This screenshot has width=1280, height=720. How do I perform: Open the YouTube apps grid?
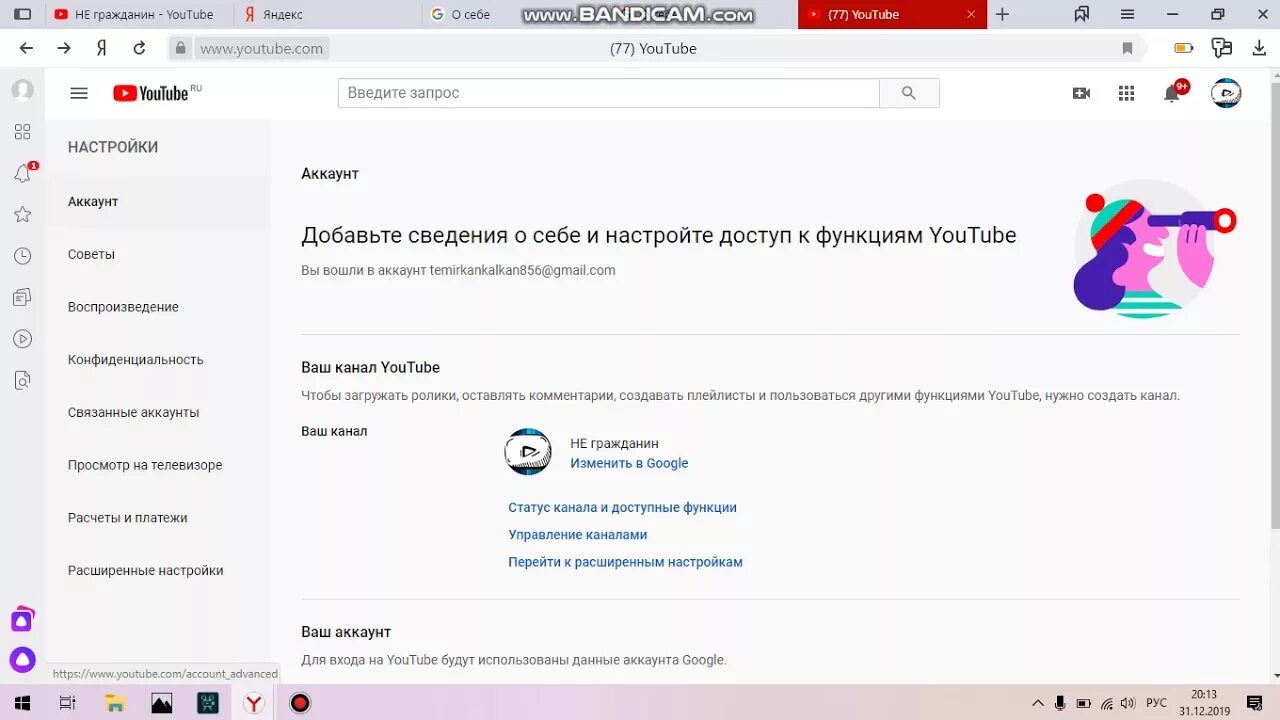click(x=1126, y=93)
